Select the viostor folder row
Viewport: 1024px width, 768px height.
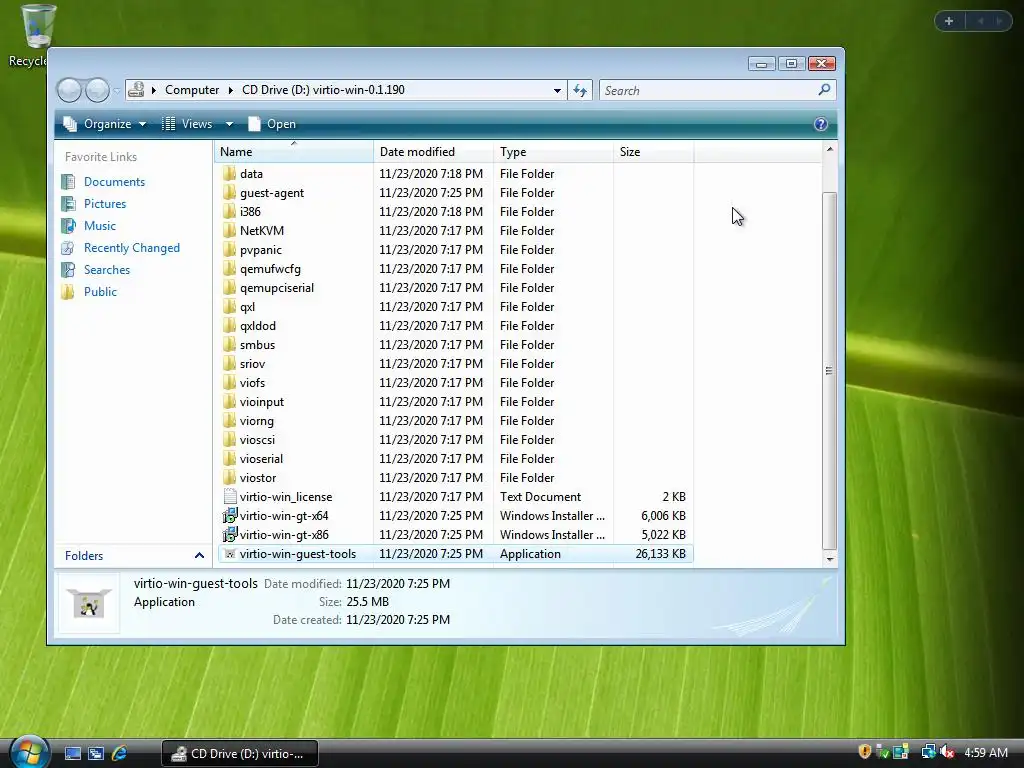[455, 477]
